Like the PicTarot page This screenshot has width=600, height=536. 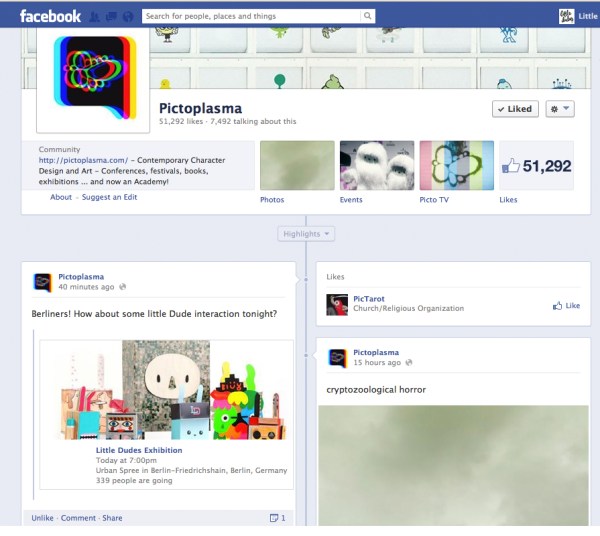[x=565, y=305]
